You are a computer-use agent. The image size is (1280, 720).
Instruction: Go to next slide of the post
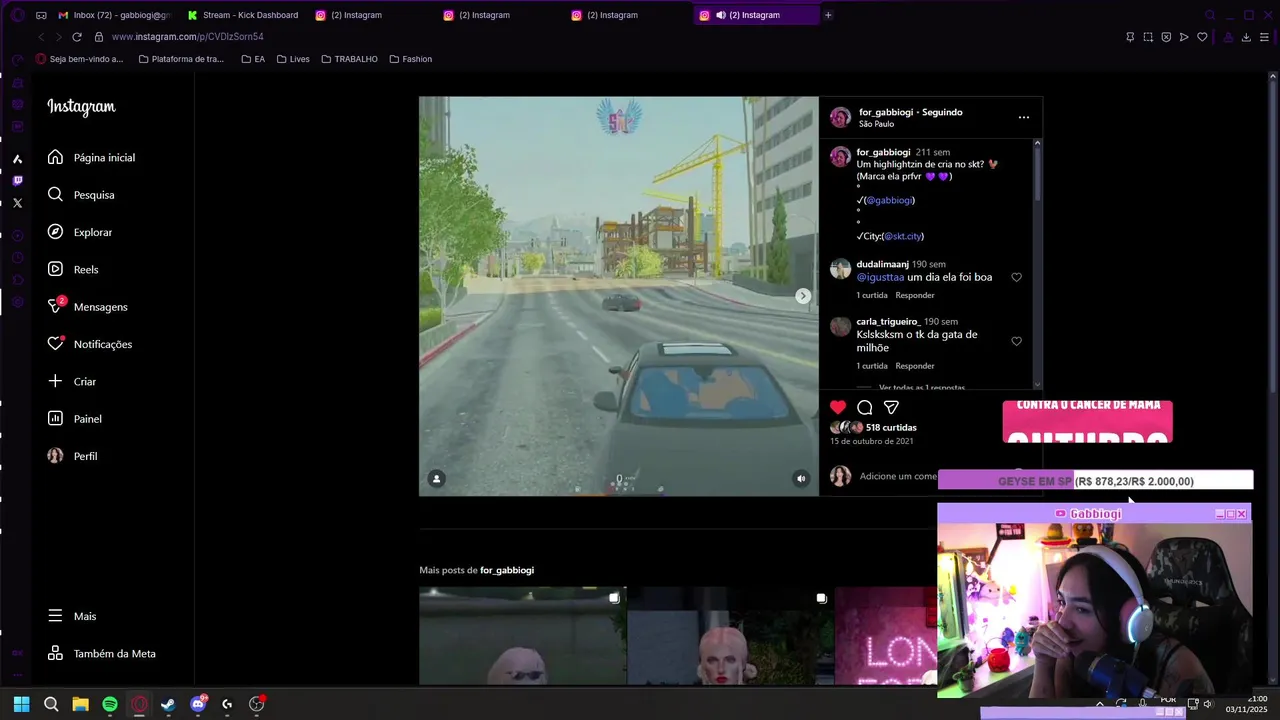[x=802, y=296]
